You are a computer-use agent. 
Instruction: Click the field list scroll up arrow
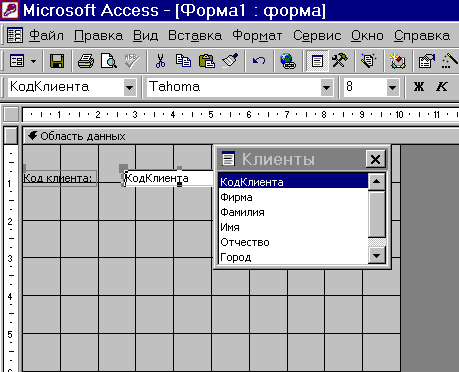[x=377, y=182]
